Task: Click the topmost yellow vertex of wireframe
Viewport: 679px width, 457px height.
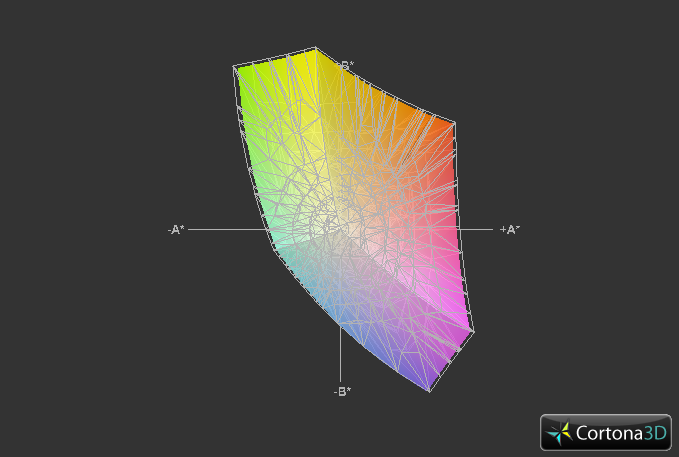Action: coord(316,47)
